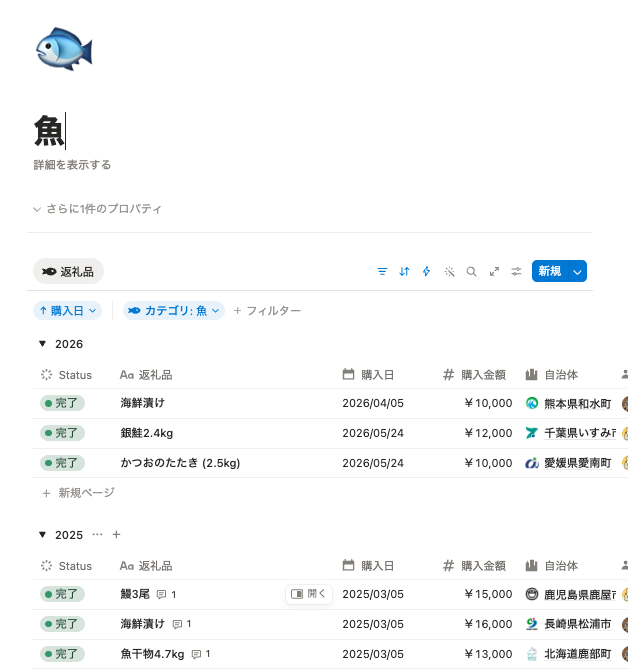Click 完了 status on 魚干物4.7kg row
Viewport: 628px width, 671px height.
(62, 654)
